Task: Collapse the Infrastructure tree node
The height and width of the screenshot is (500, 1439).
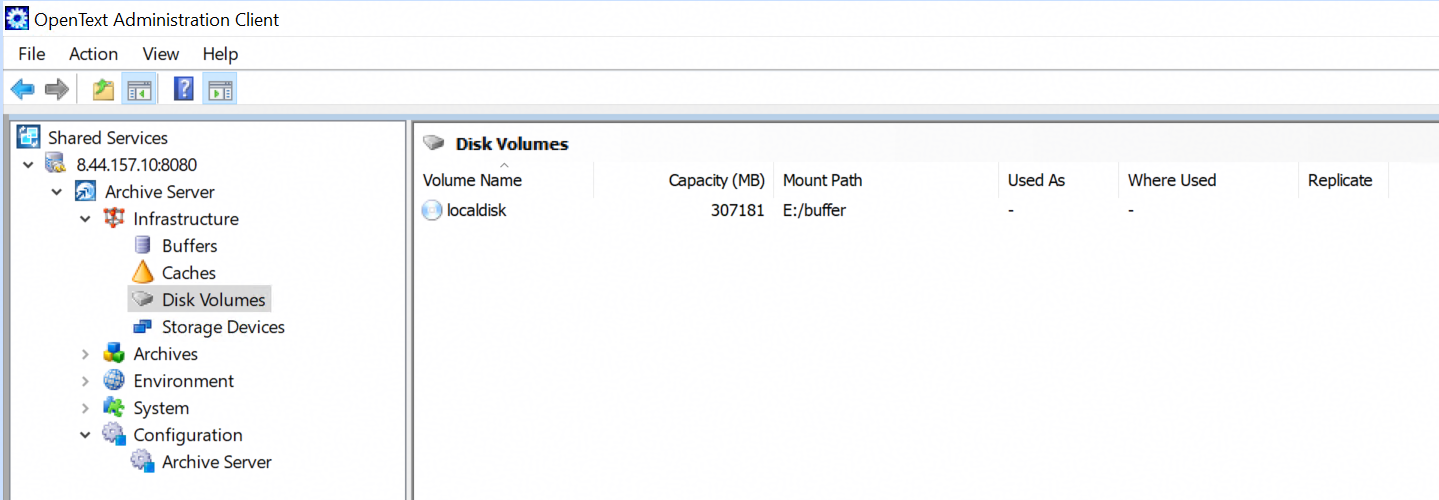Action: 86,218
